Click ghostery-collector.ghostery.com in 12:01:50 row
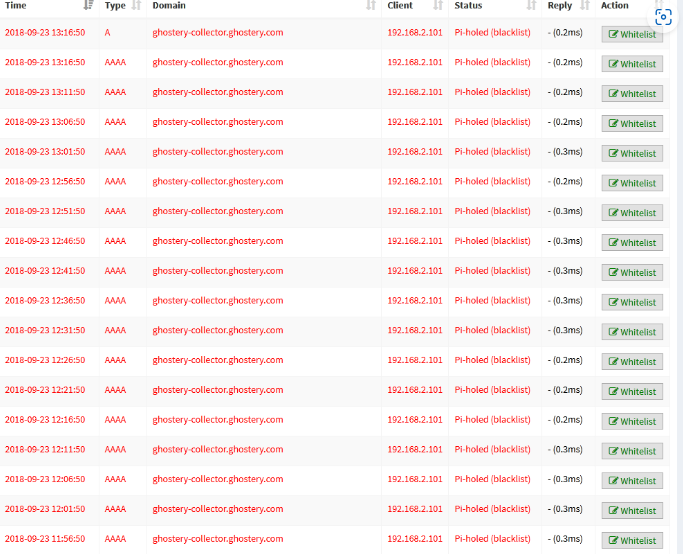The height and width of the screenshot is (554, 683). click(x=218, y=509)
